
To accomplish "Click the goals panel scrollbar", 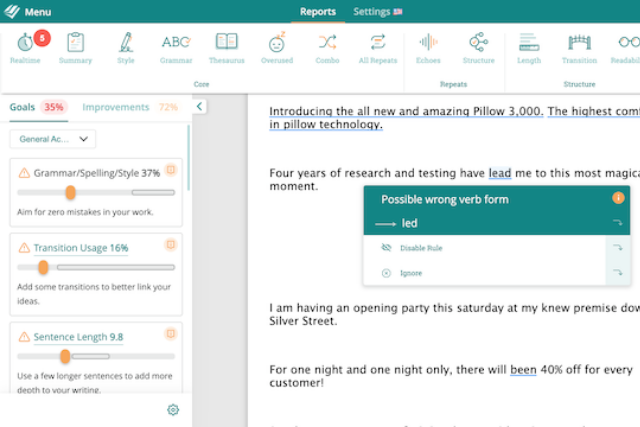I will 188,158.
